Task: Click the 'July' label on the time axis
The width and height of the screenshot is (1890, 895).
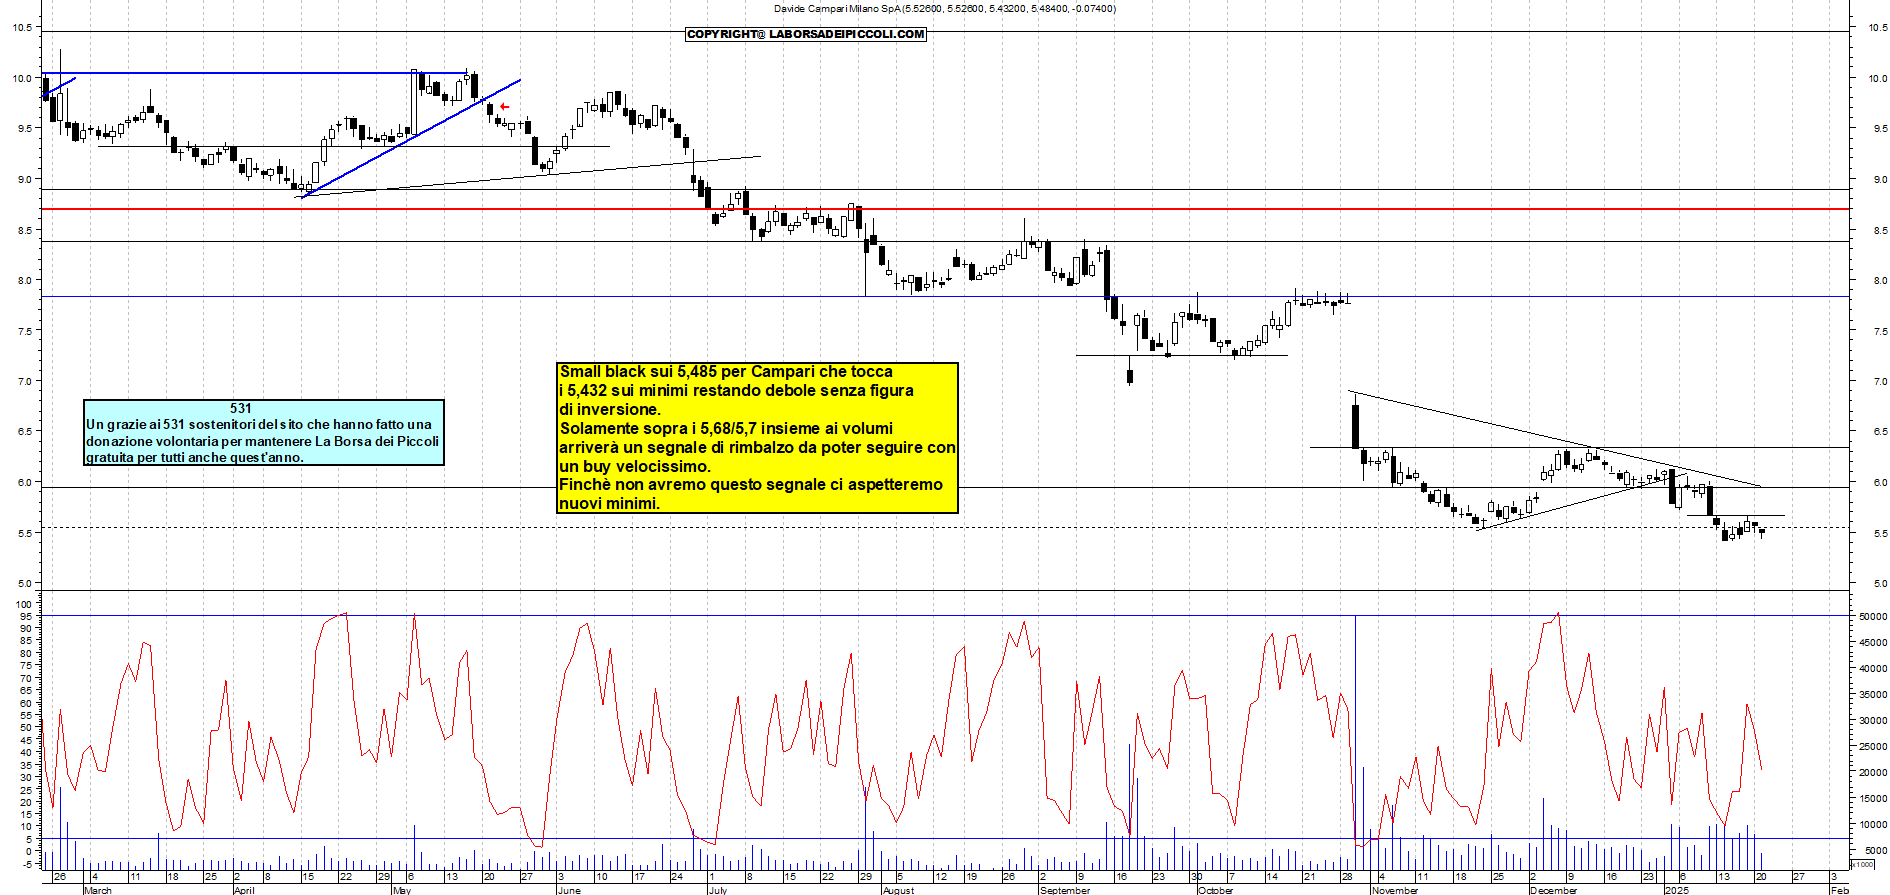Action: pos(718,890)
